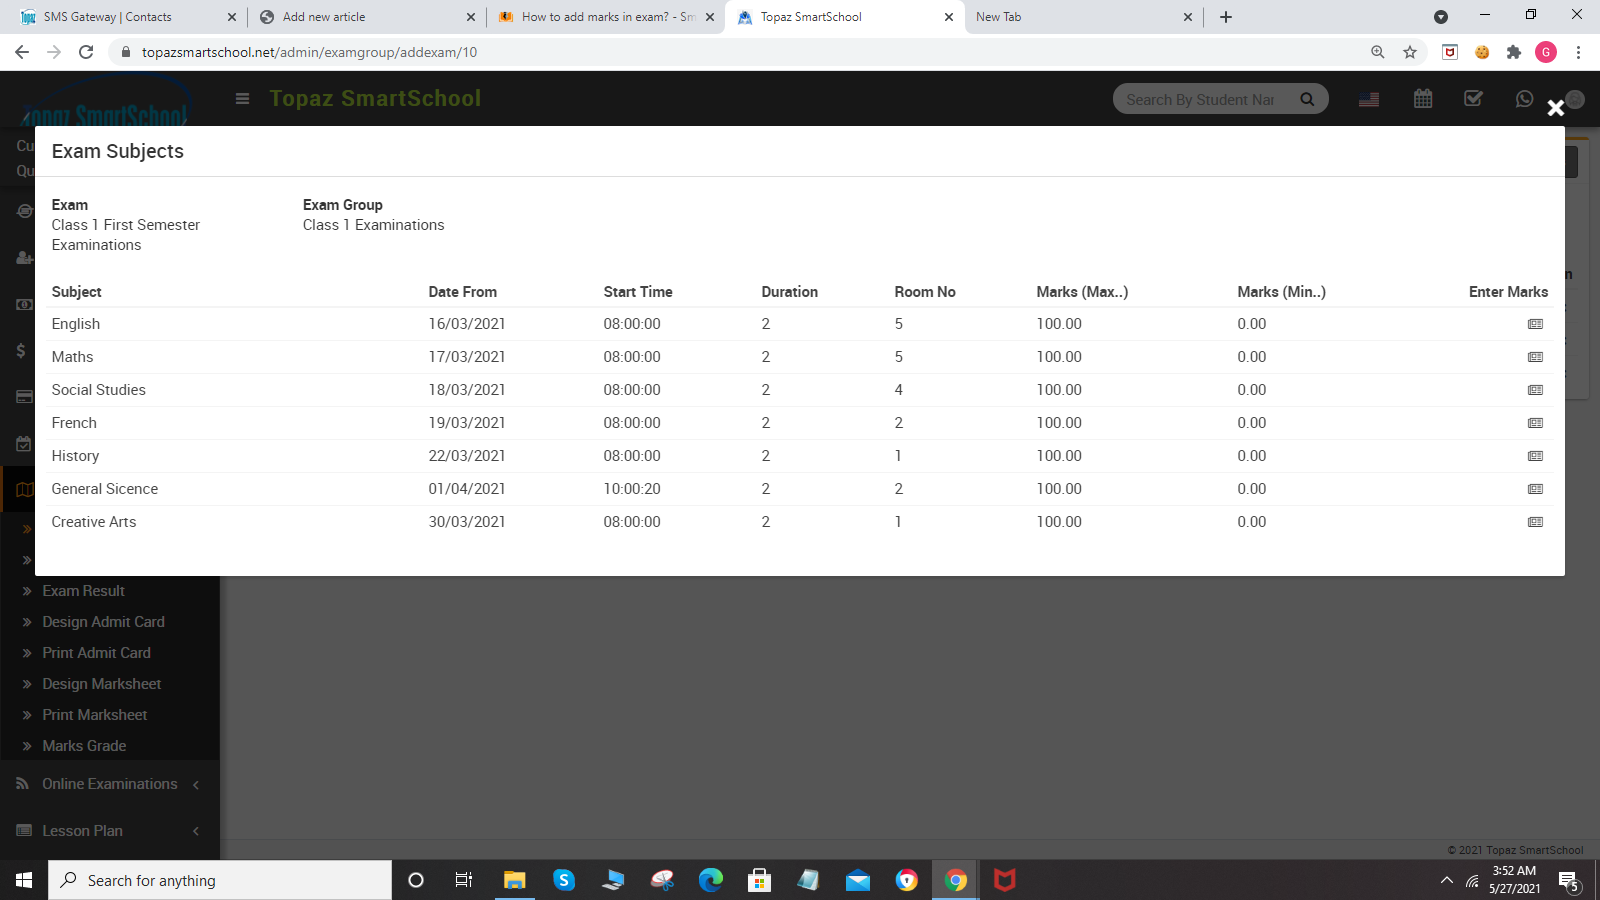Viewport: 1600px width, 900px height.
Task: Open Enter Marks for English subject
Action: coord(1535,324)
